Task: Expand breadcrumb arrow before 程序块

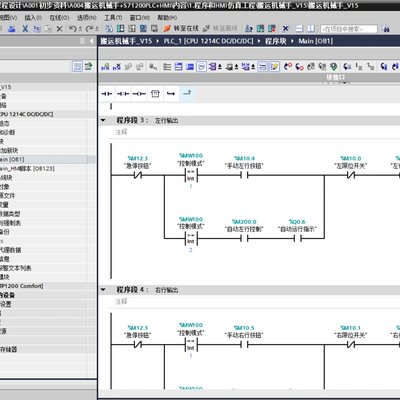Action: [x=259, y=41]
